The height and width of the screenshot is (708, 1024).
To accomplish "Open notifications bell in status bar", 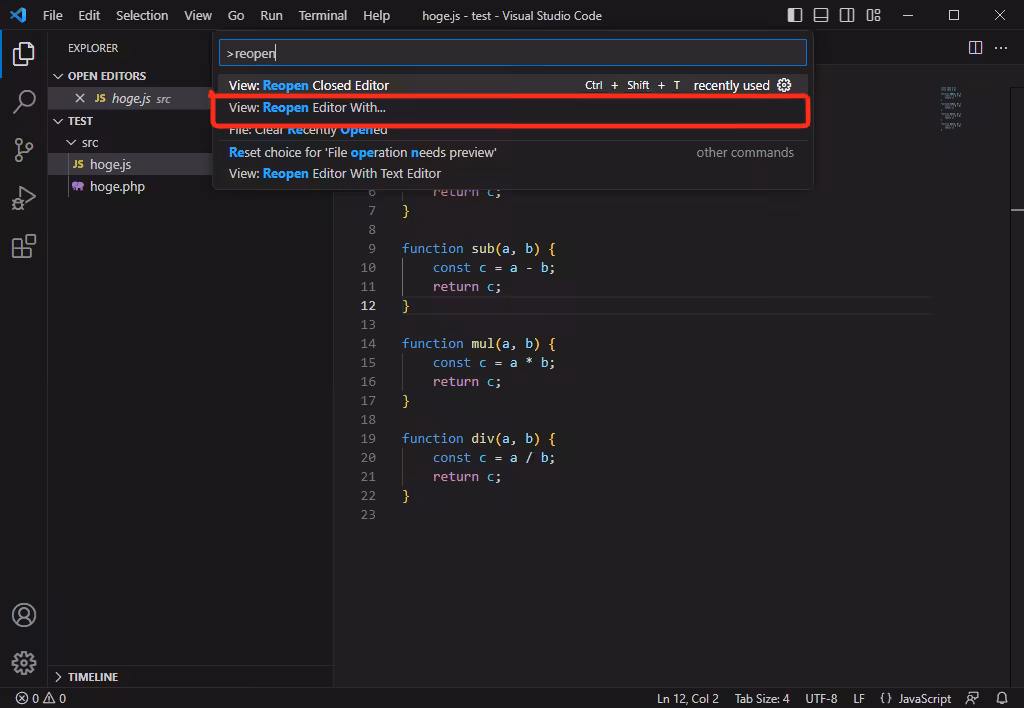I will 1002,698.
